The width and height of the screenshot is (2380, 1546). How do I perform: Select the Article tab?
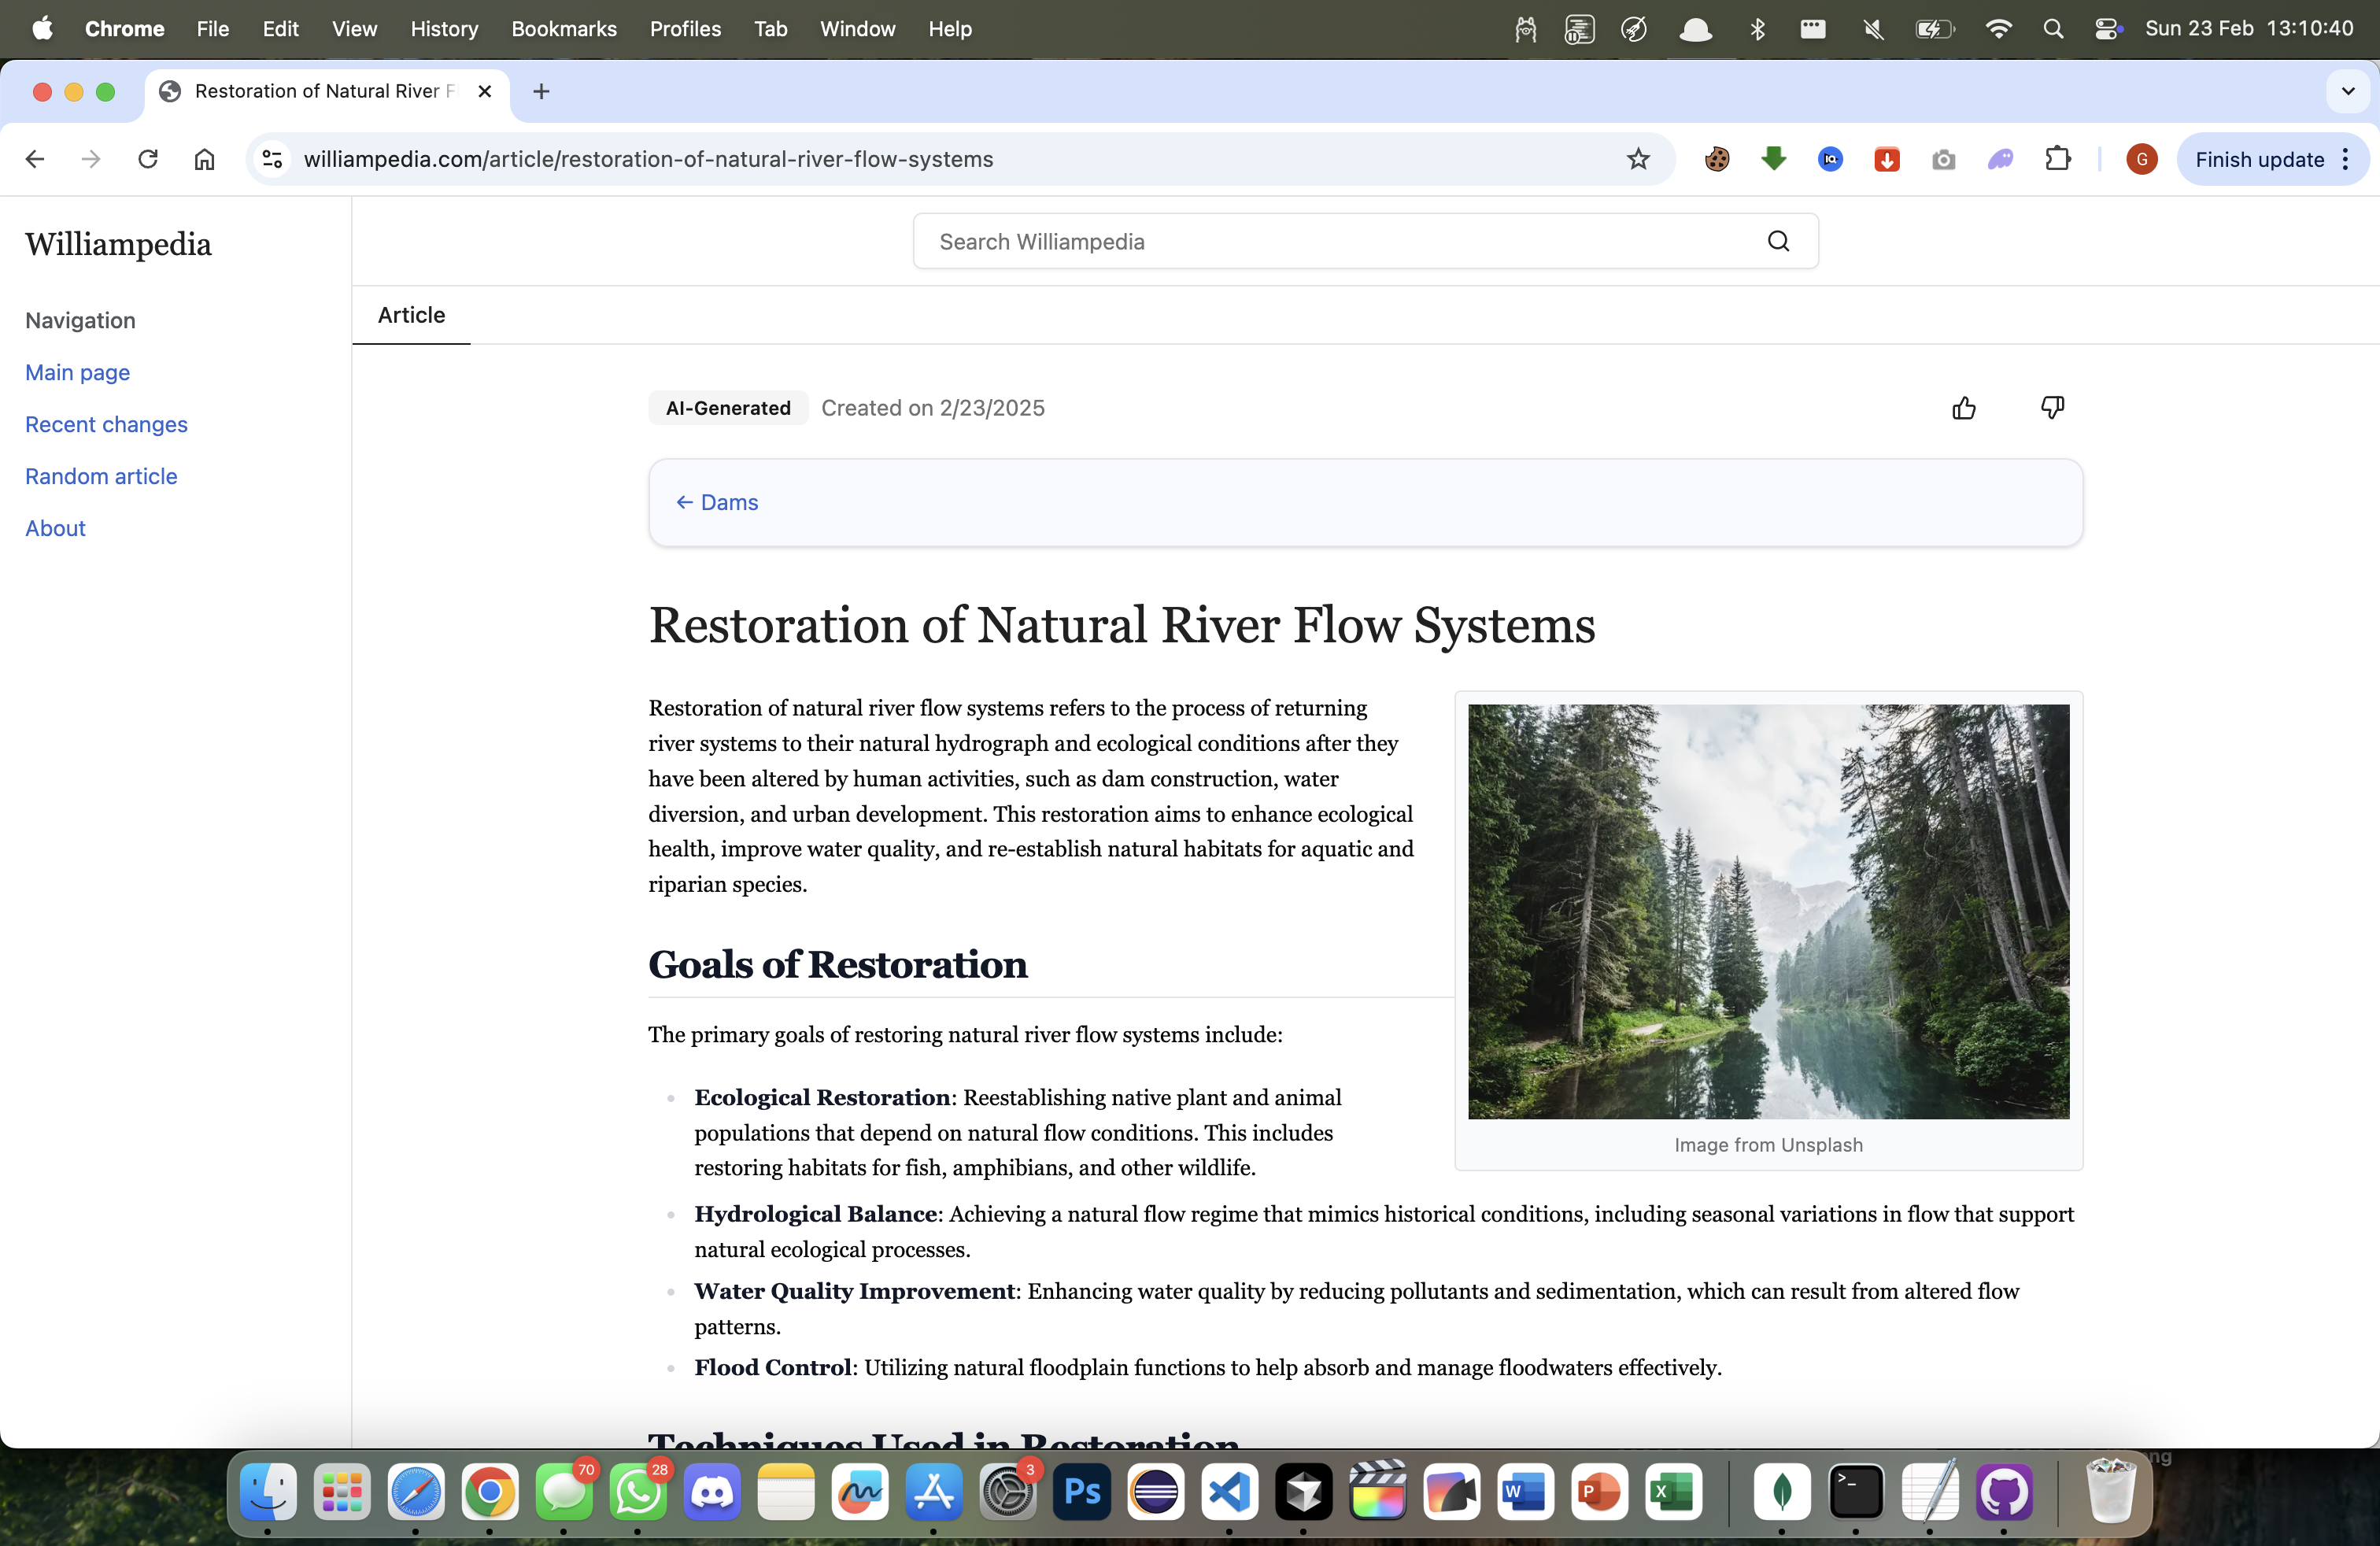[x=411, y=315]
